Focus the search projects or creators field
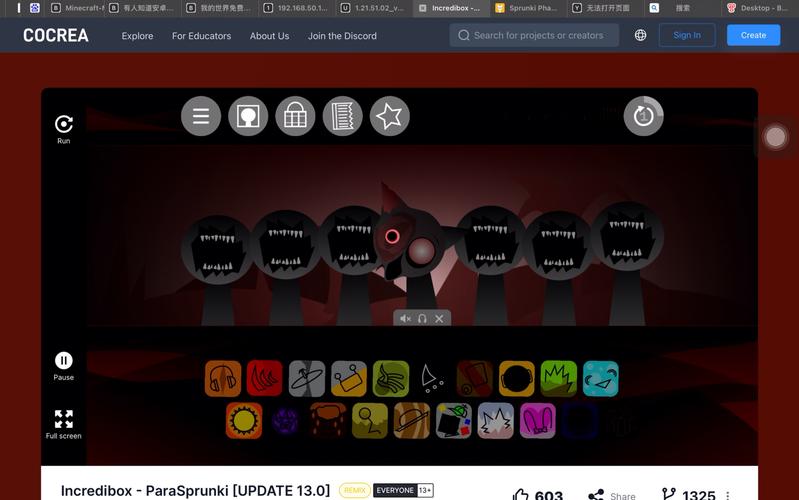The height and width of the screenshot is (500, 799). coord(534,35)
